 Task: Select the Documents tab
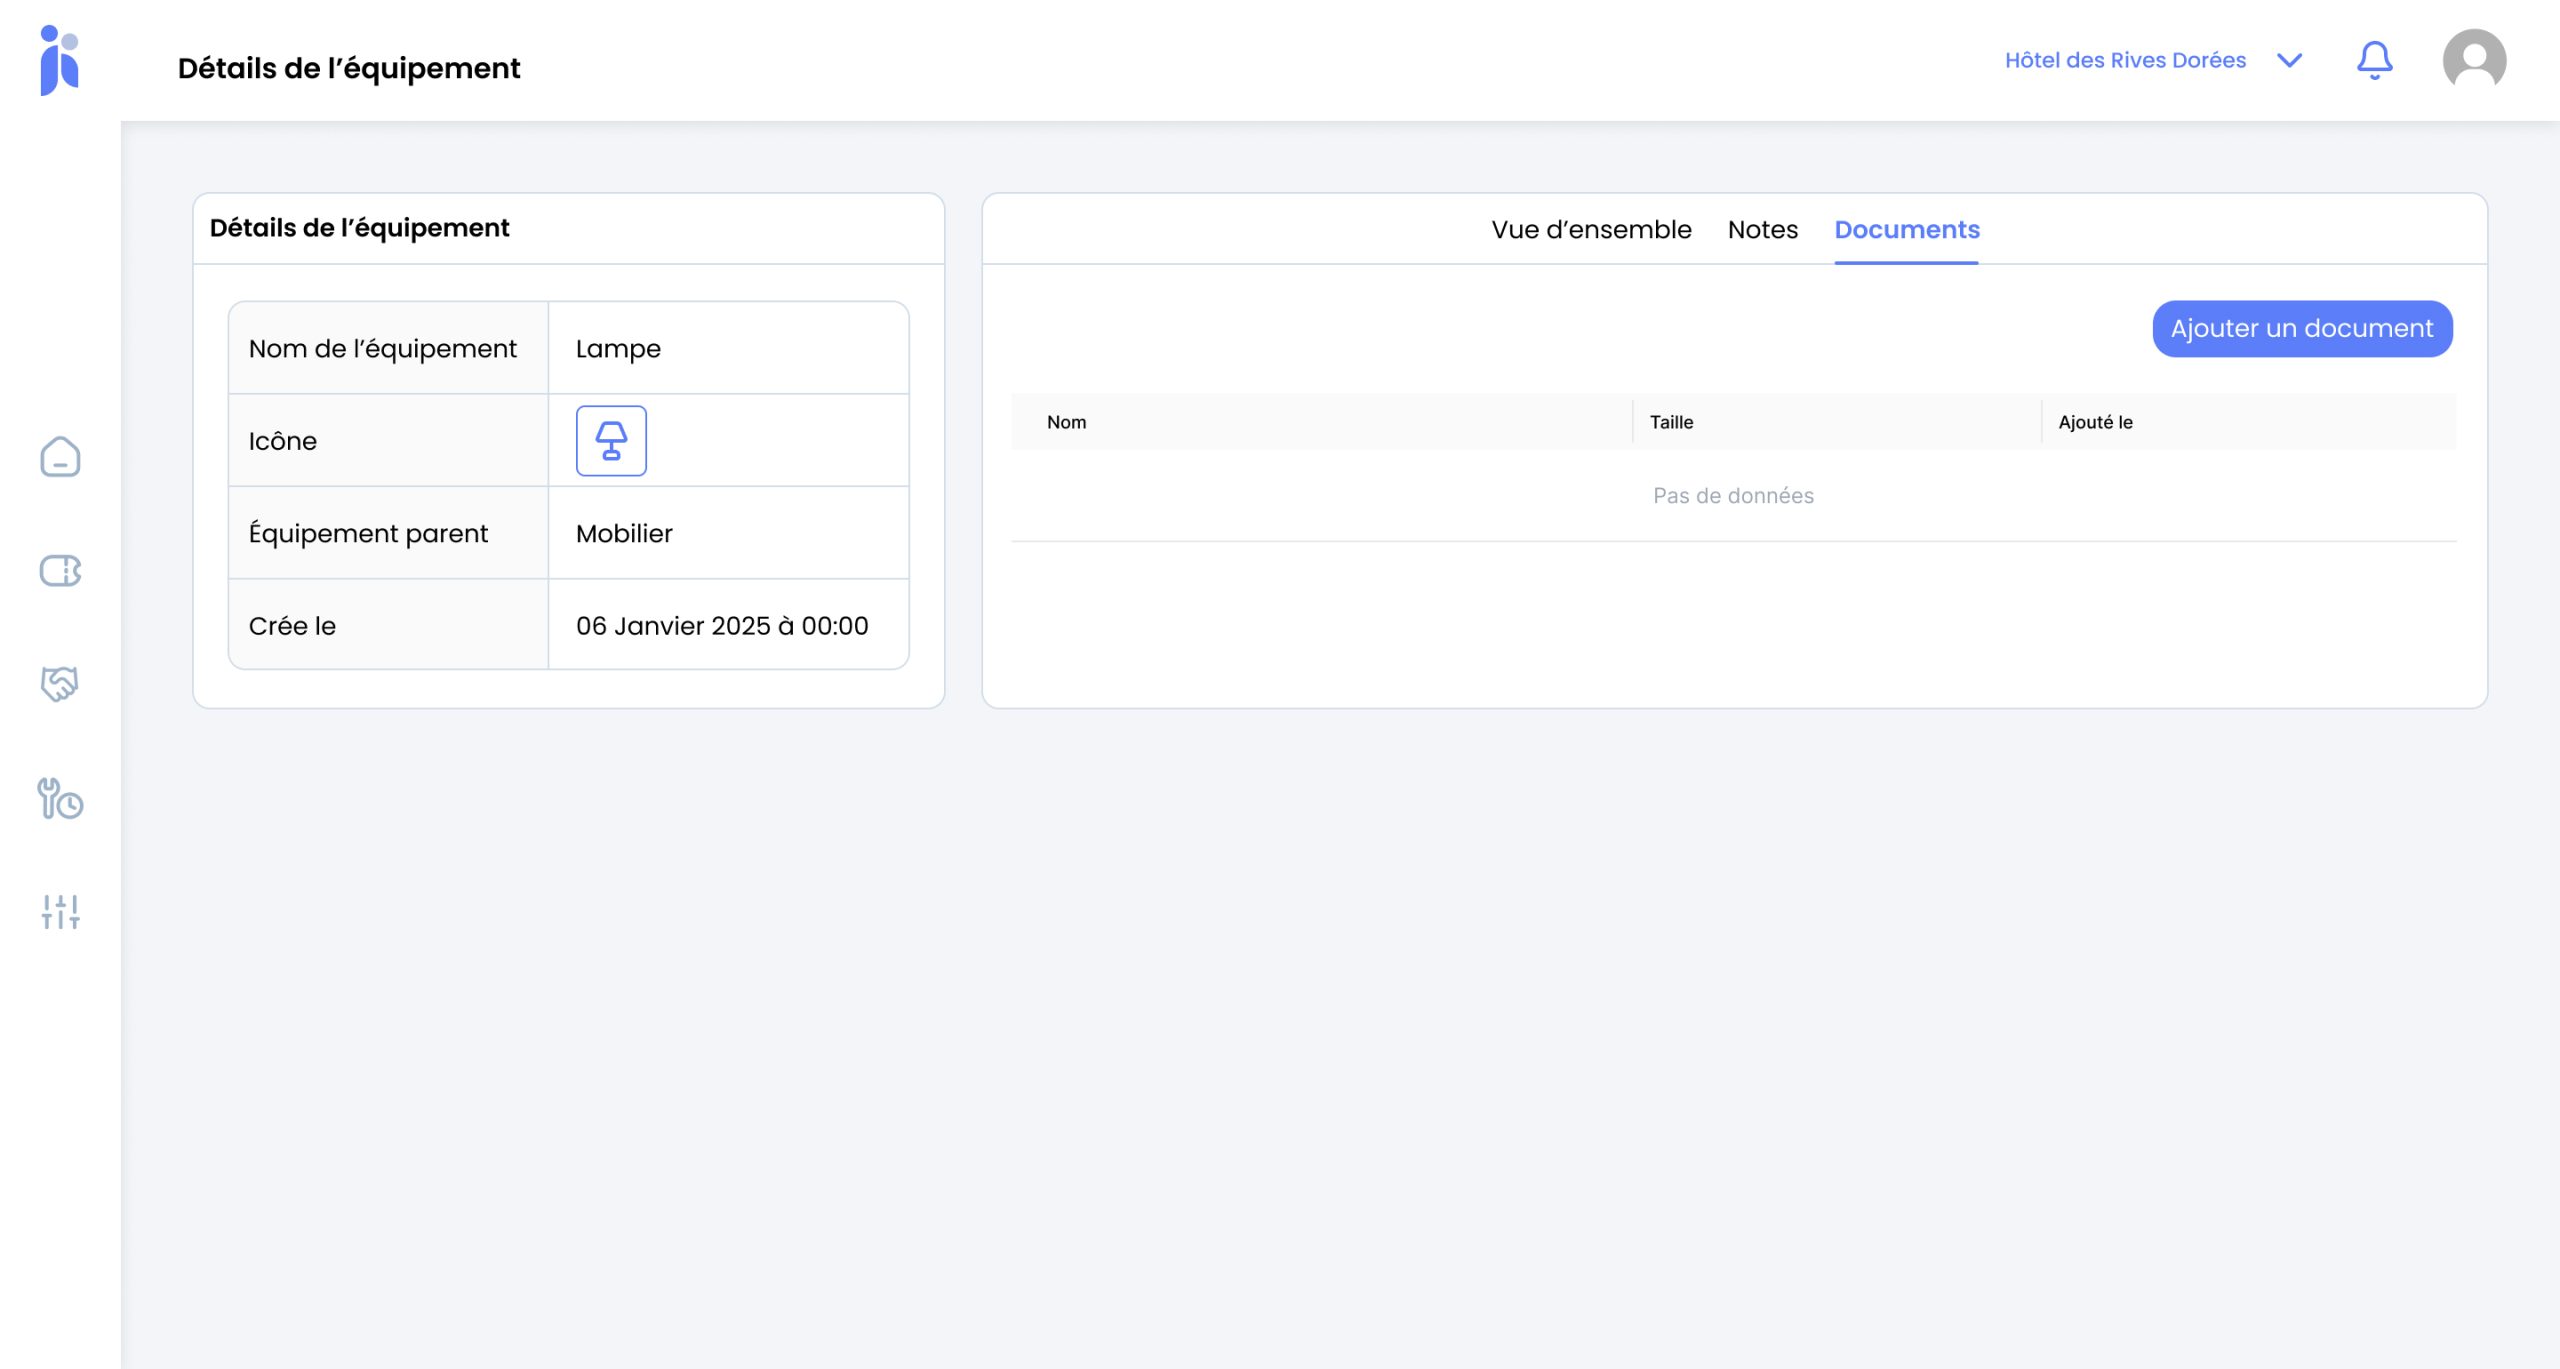pos(1906,230)
